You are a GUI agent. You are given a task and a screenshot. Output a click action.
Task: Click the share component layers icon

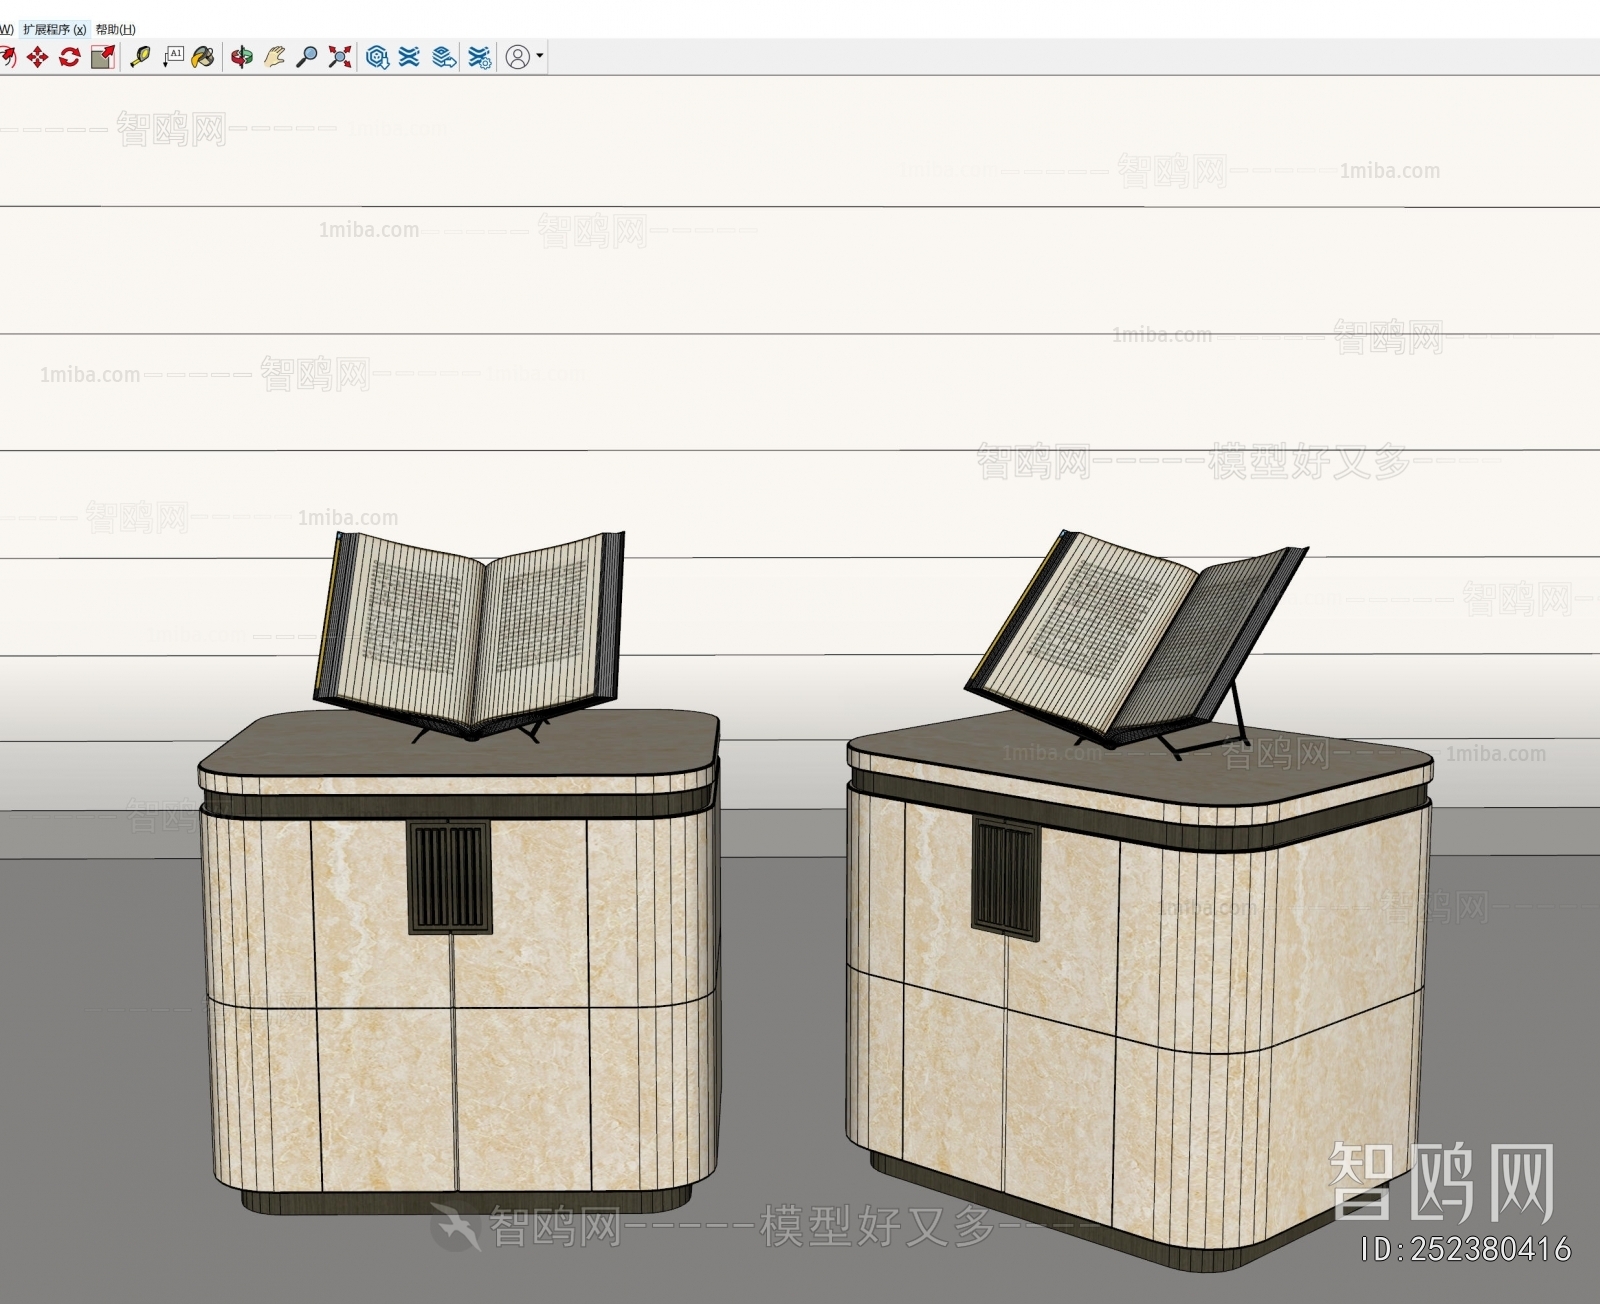444,57
